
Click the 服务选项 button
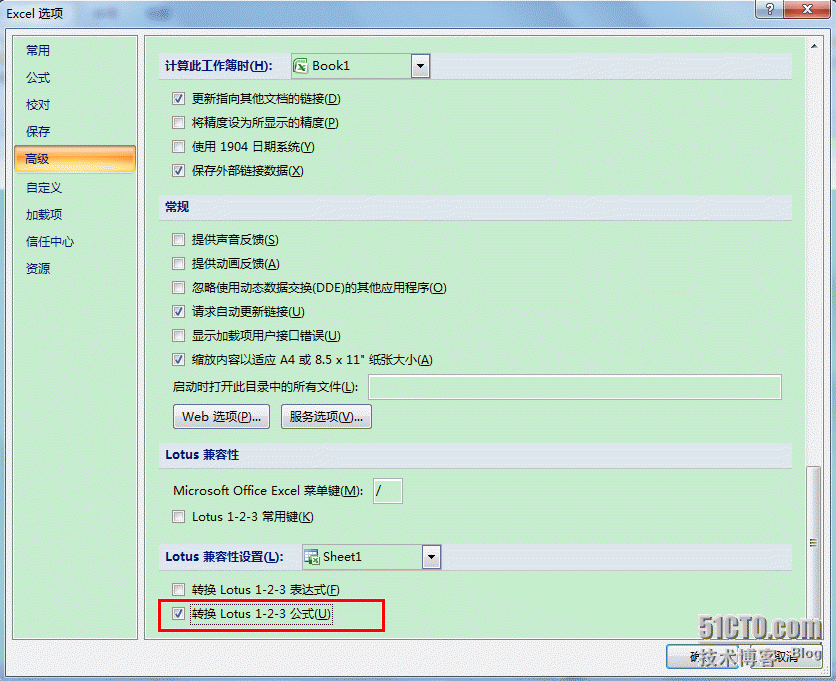(x=326, y=416)
